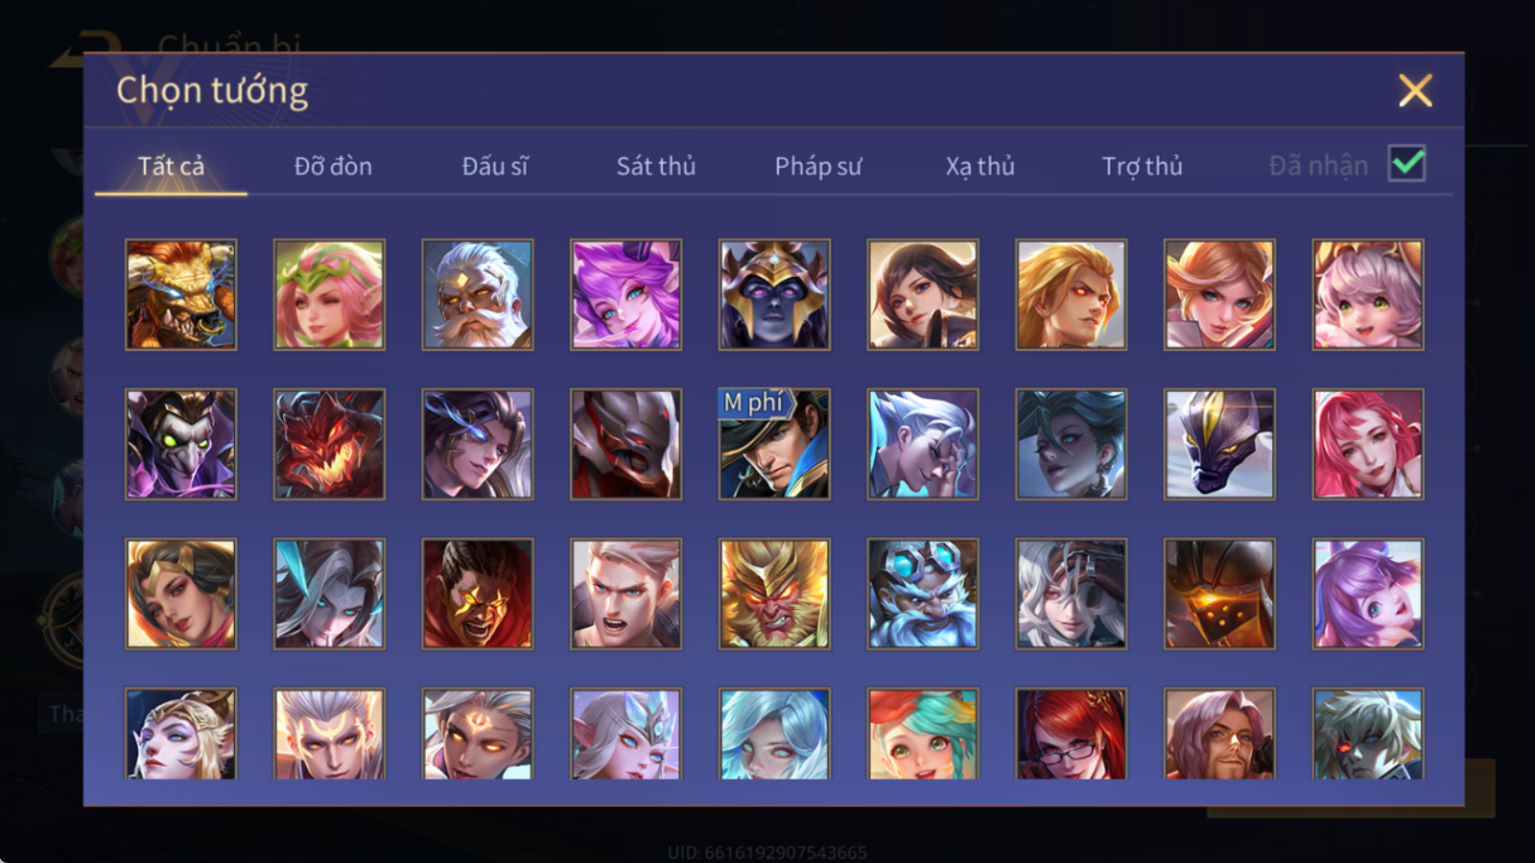This screenshot has height=863, width=1535.
Task: Toggle the Đã nhận checkbox
Action: (x=1407, y=163)
